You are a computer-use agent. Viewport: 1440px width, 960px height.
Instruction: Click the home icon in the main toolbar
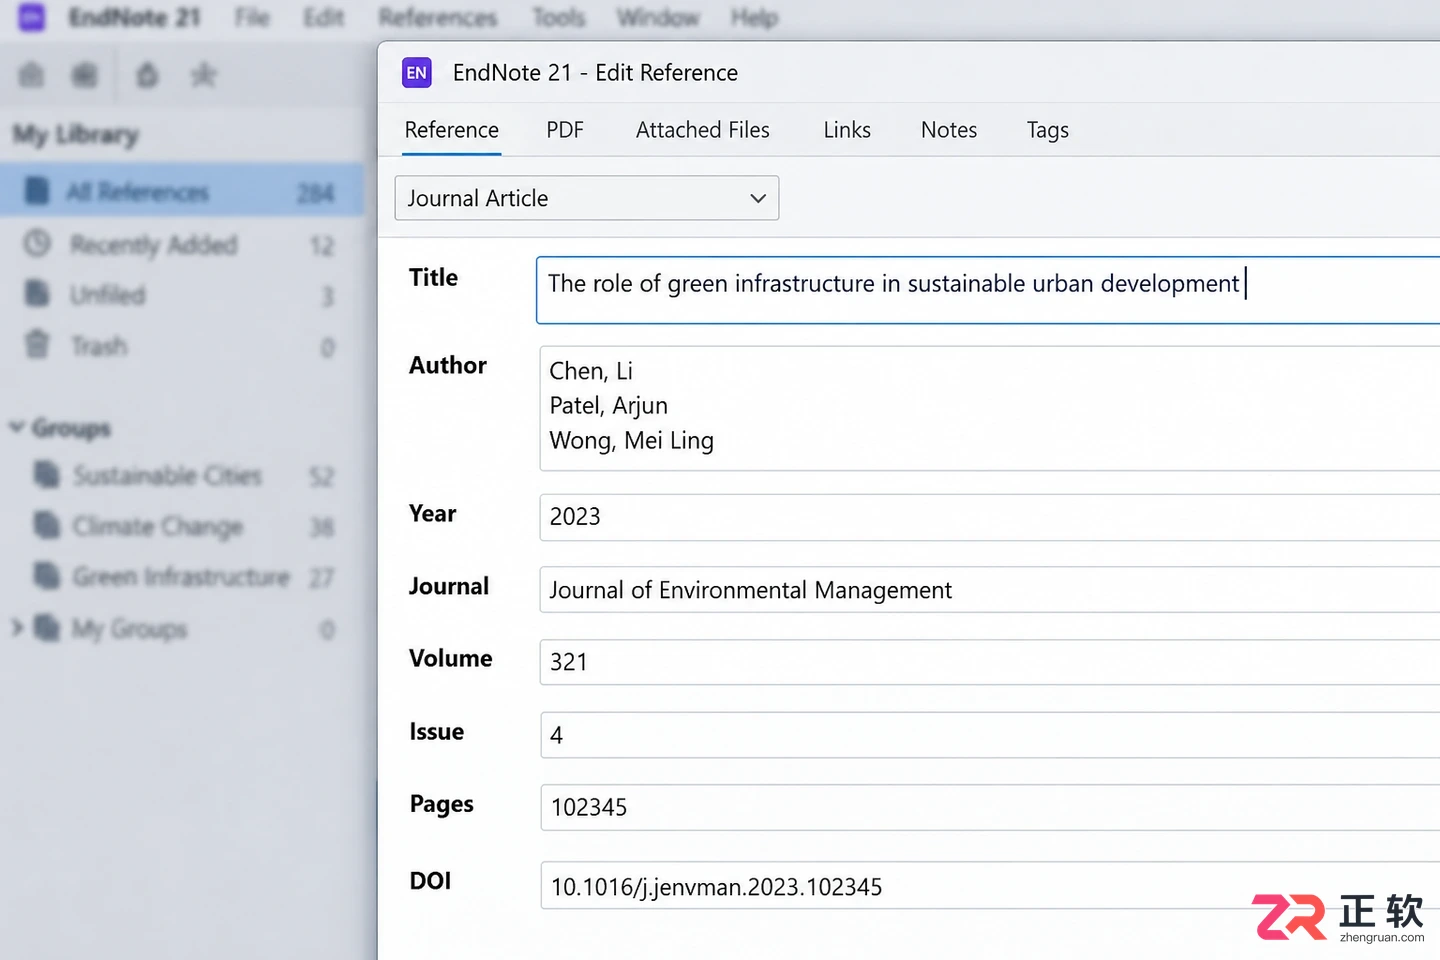(32, 75)
